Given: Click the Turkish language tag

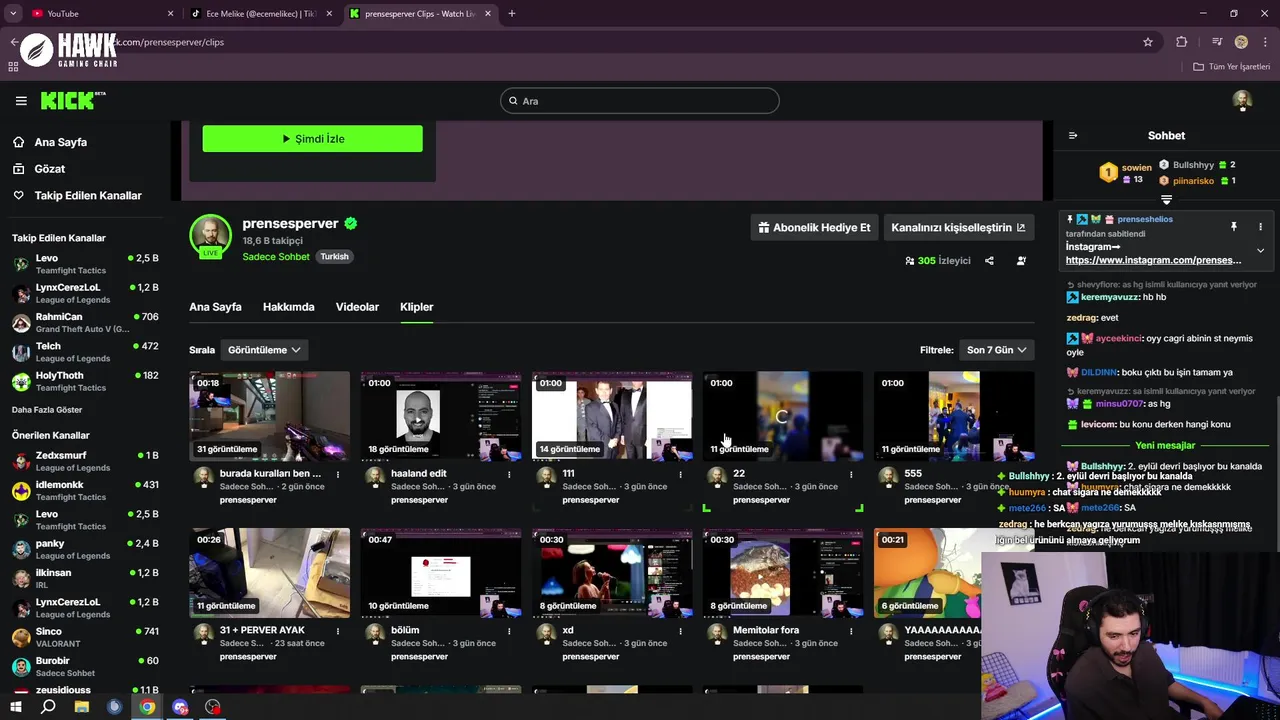Looking at the screenshot, I should point(334,257).
